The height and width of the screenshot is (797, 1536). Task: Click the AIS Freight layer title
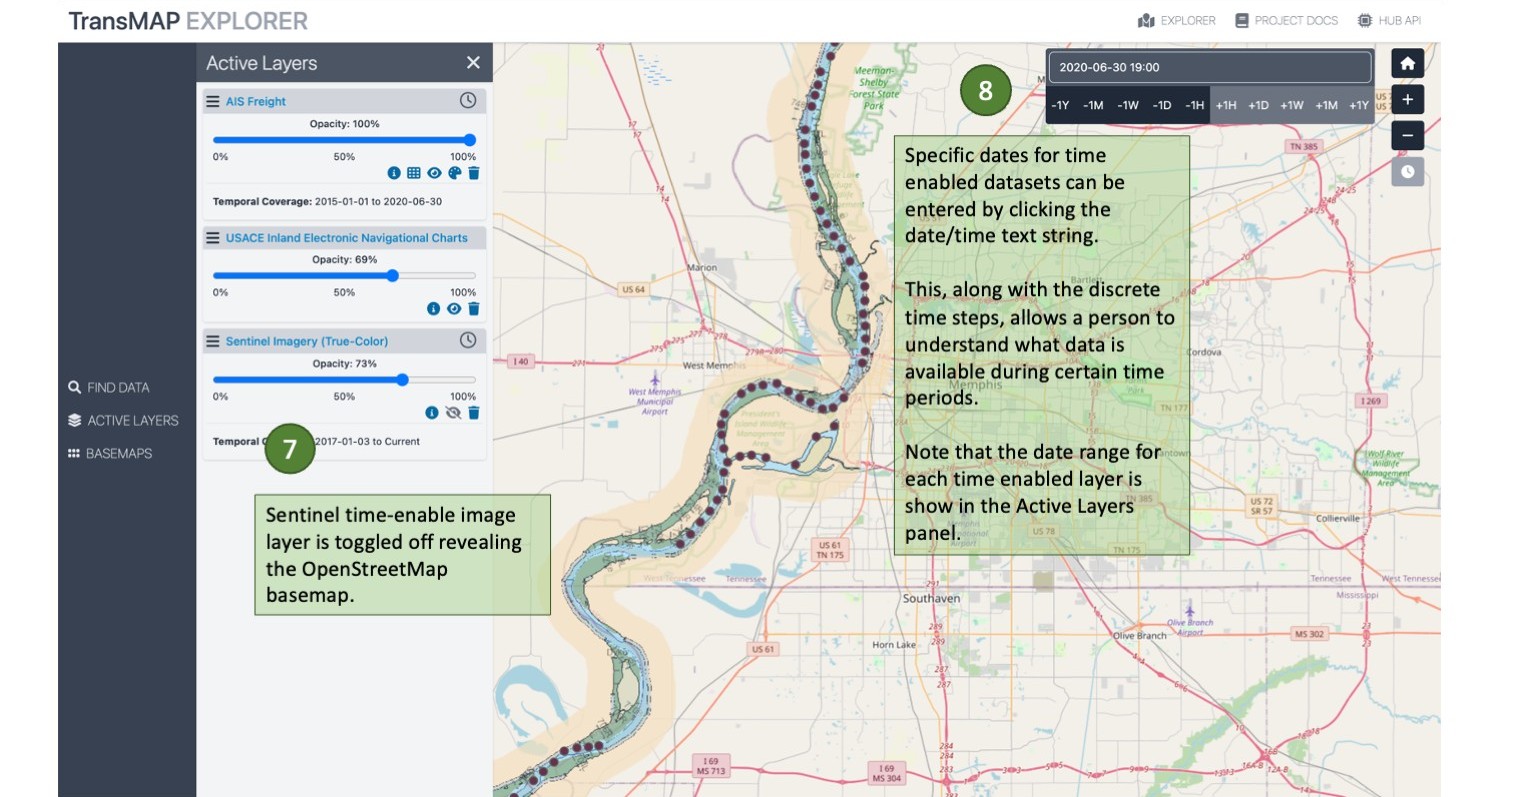coord(256,101)
